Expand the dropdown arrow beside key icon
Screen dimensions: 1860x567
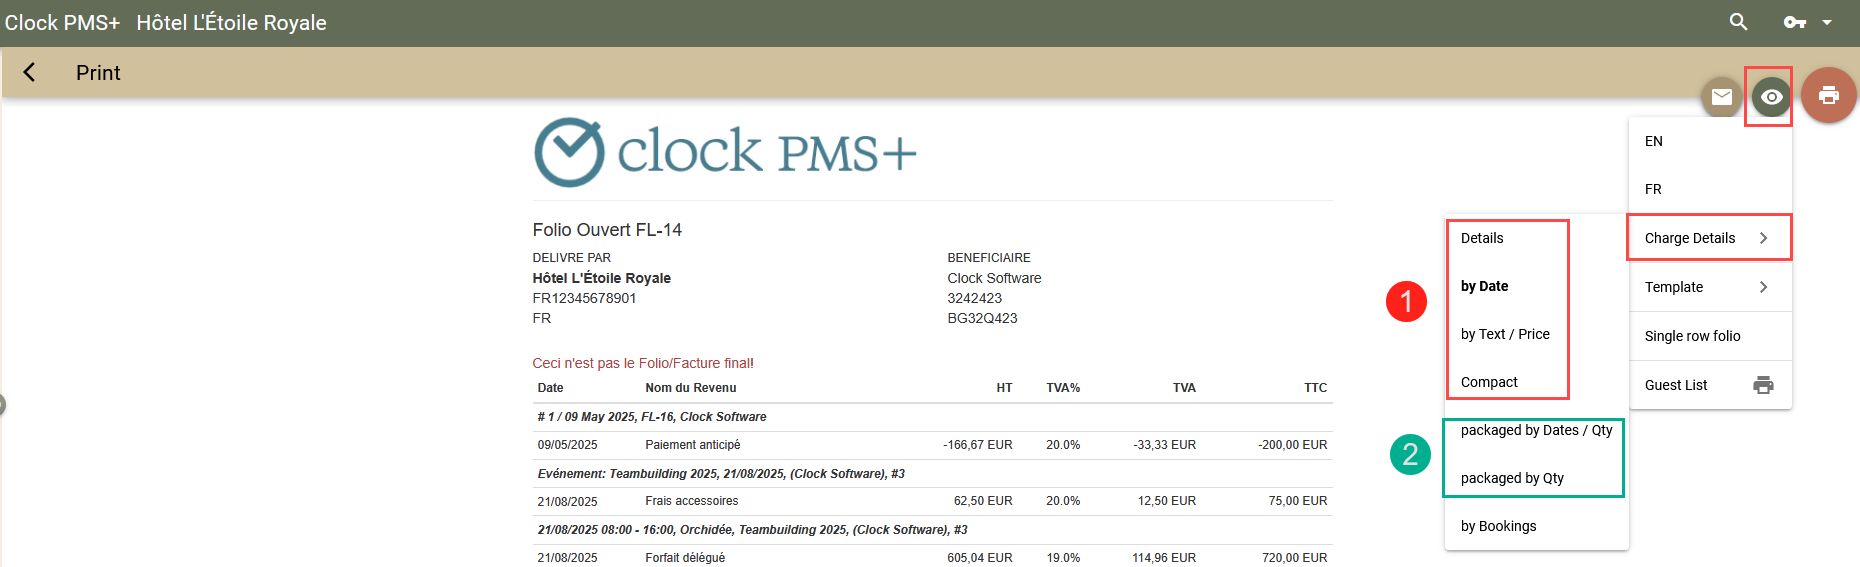1827,22
